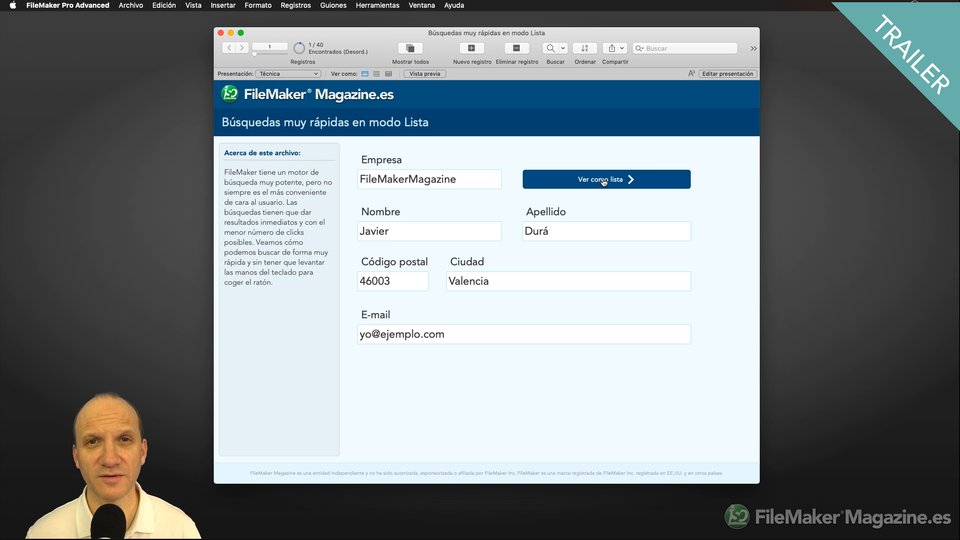Click the Código postal field

click(x=392, y=281)
